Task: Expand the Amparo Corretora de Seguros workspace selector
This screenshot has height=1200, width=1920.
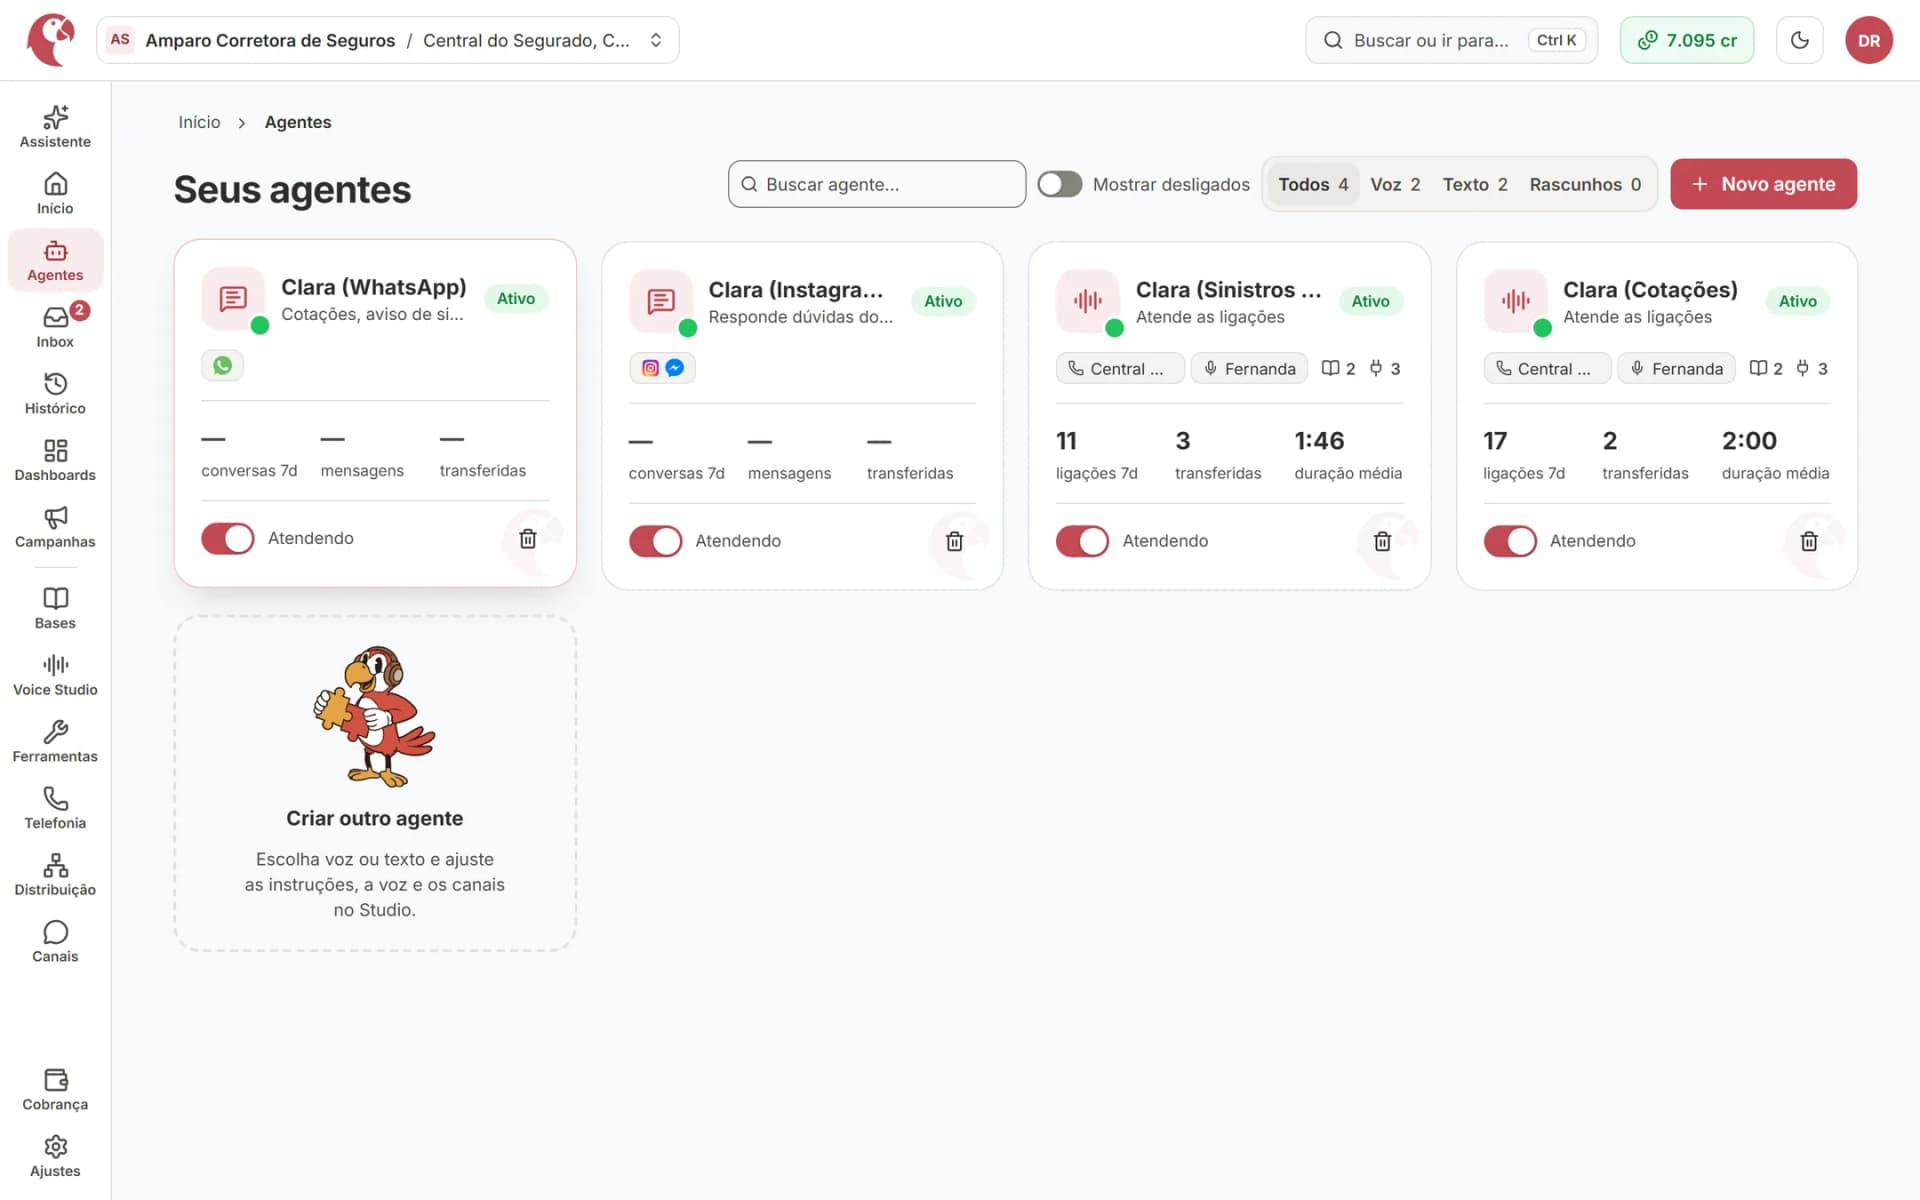Action: 388,40
